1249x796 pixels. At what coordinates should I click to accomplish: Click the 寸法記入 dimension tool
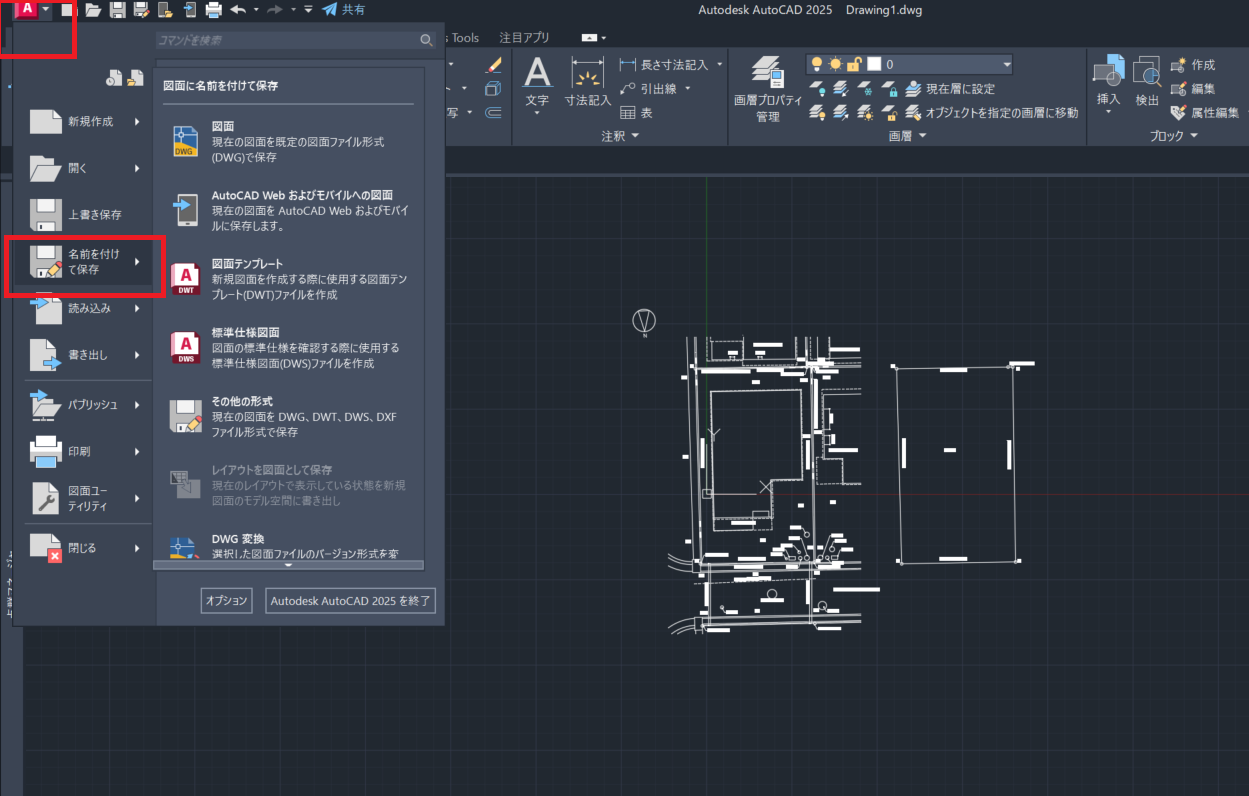click(x=587, y=82)
